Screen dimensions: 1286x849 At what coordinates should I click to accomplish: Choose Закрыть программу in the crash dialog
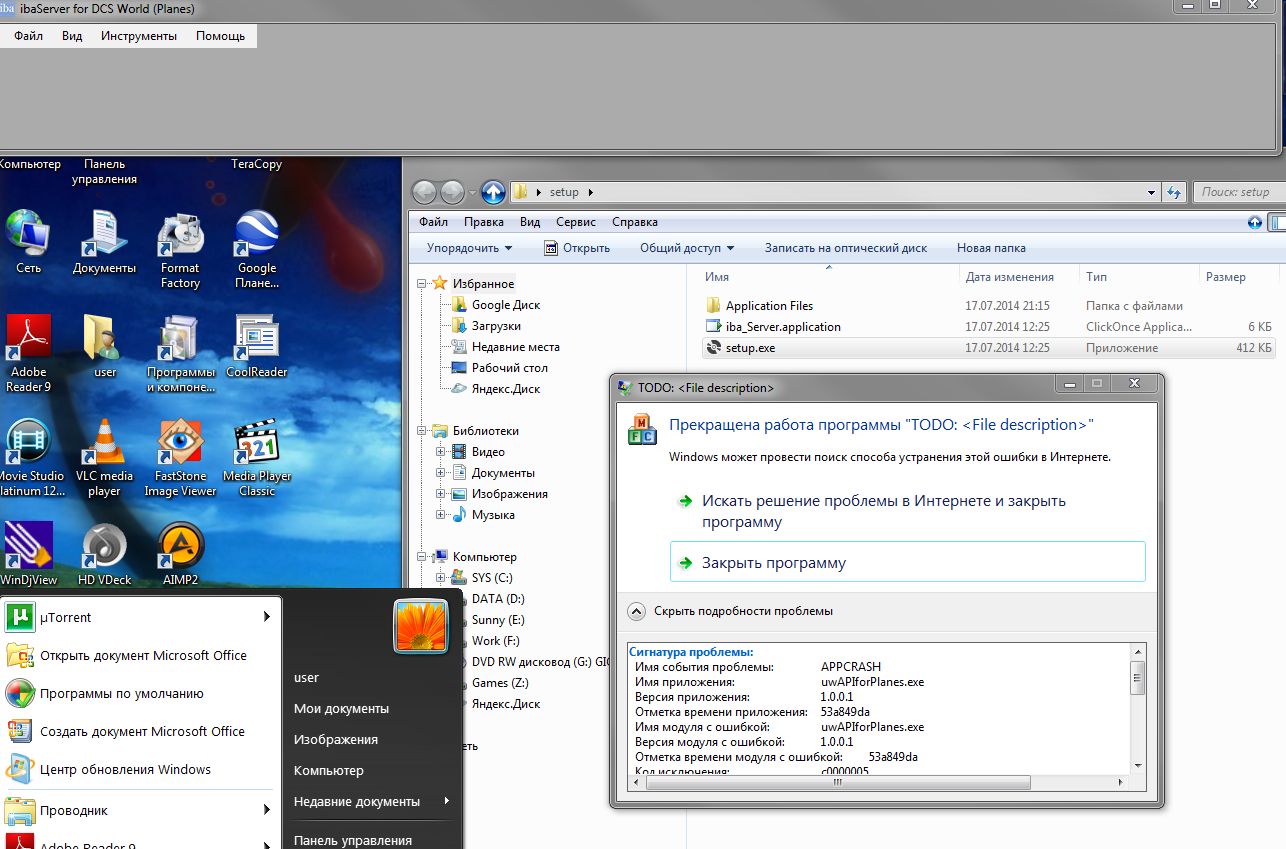pos(907,562)
